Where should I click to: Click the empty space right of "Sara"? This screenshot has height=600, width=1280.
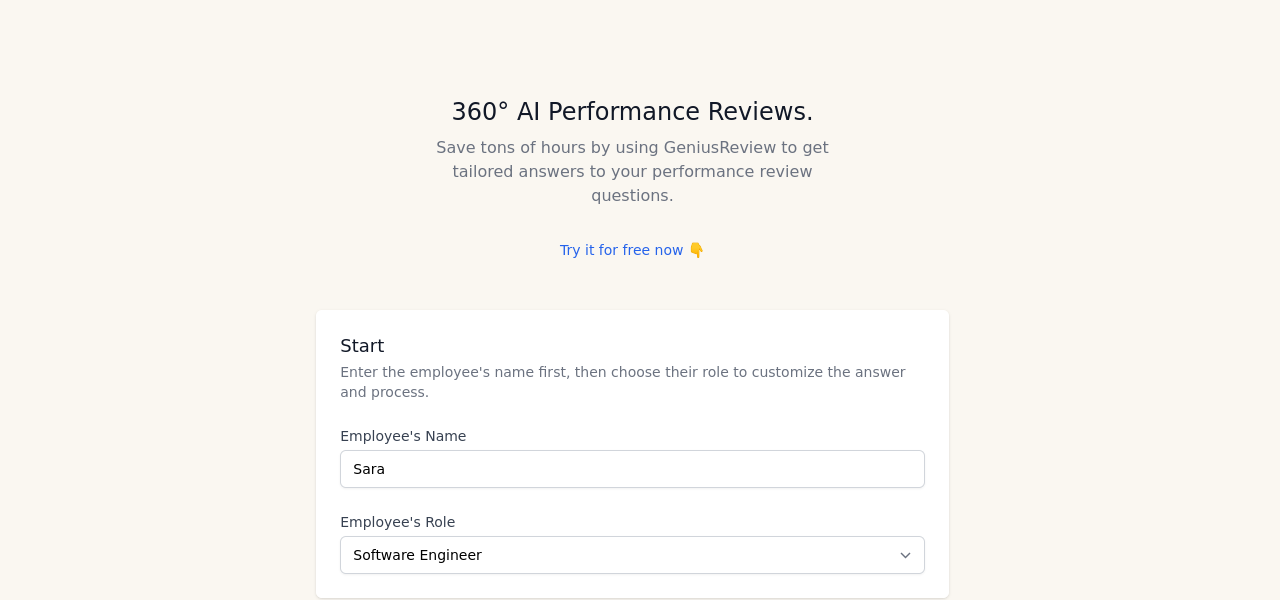pos(650,469)
